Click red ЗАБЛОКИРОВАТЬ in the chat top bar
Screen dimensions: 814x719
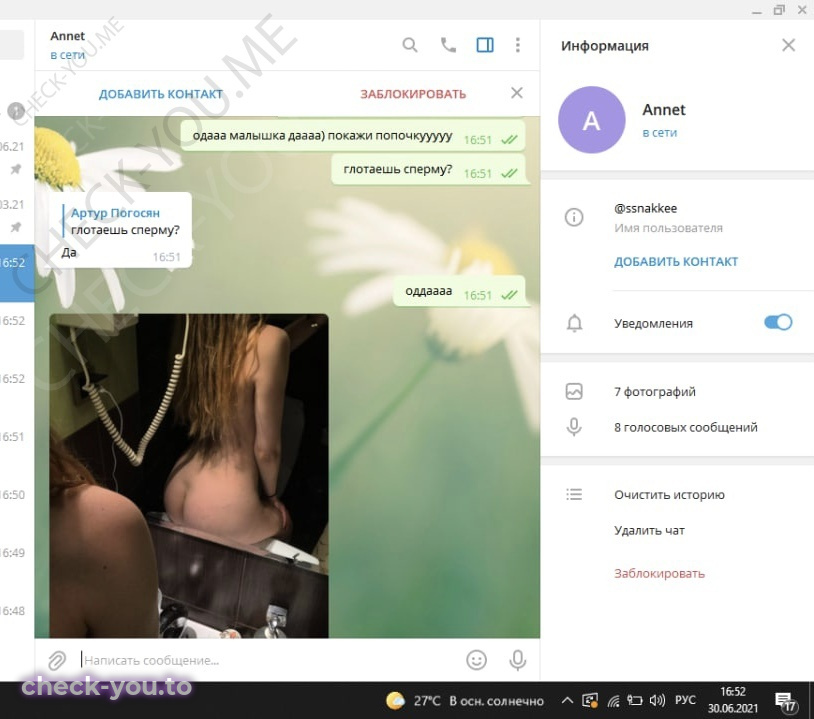413,94
